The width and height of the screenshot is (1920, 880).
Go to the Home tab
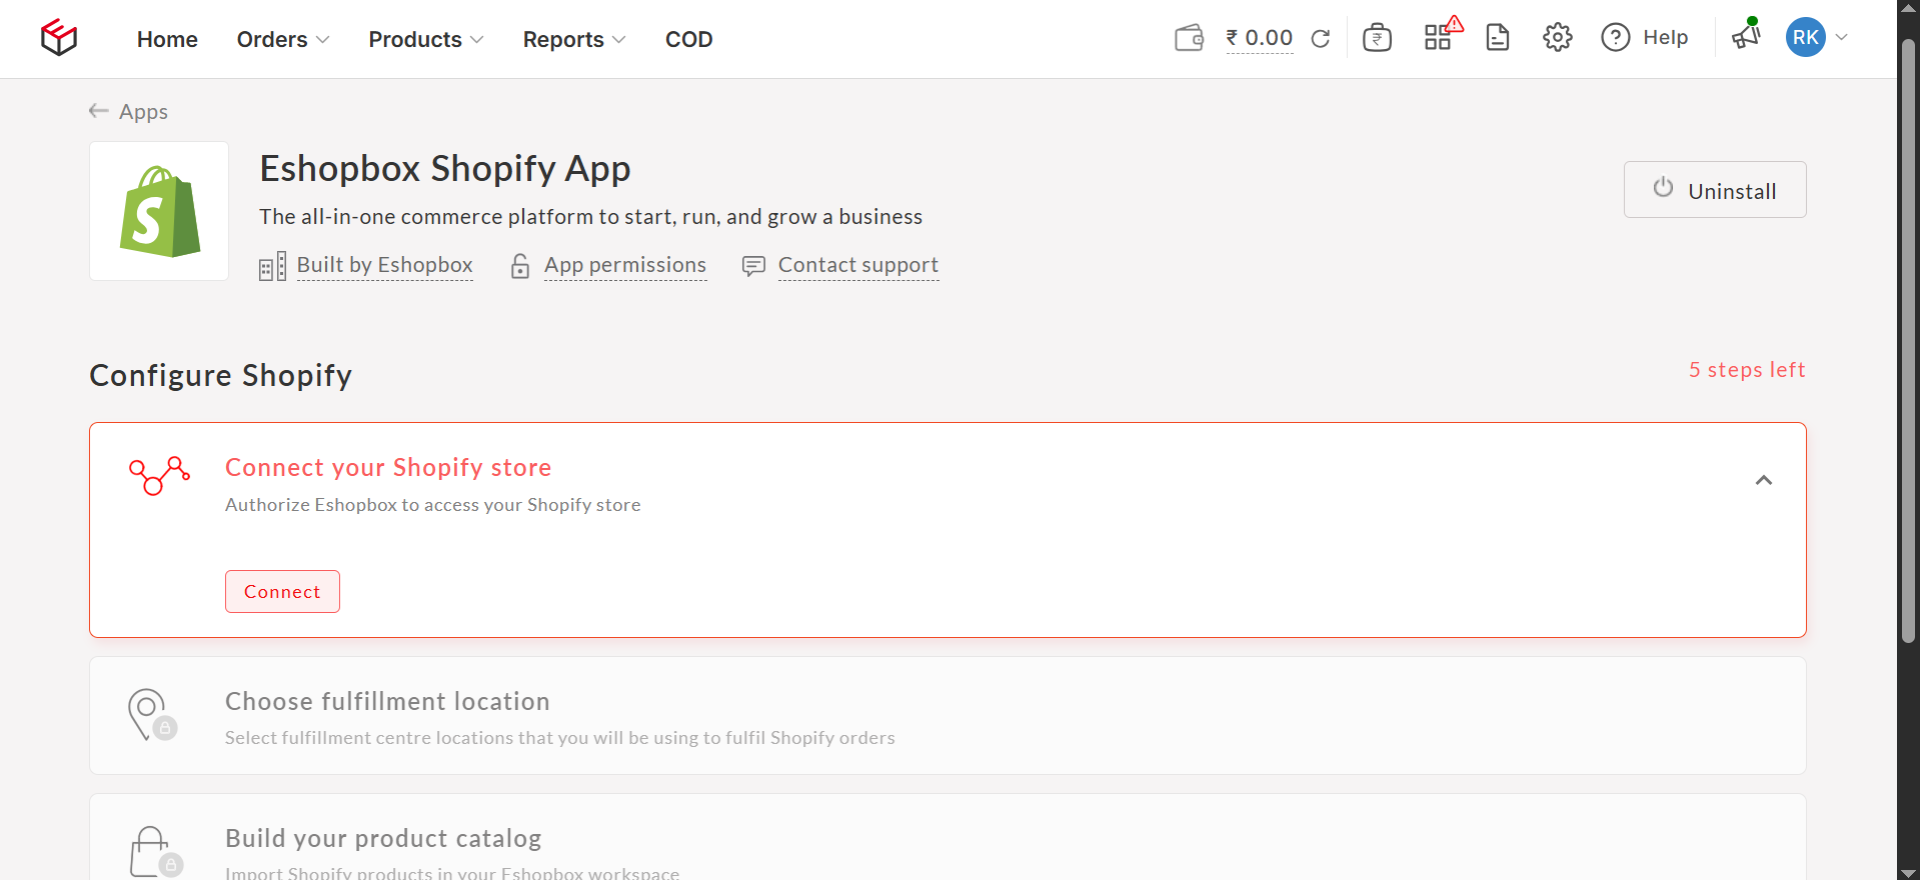click(167, 39)
